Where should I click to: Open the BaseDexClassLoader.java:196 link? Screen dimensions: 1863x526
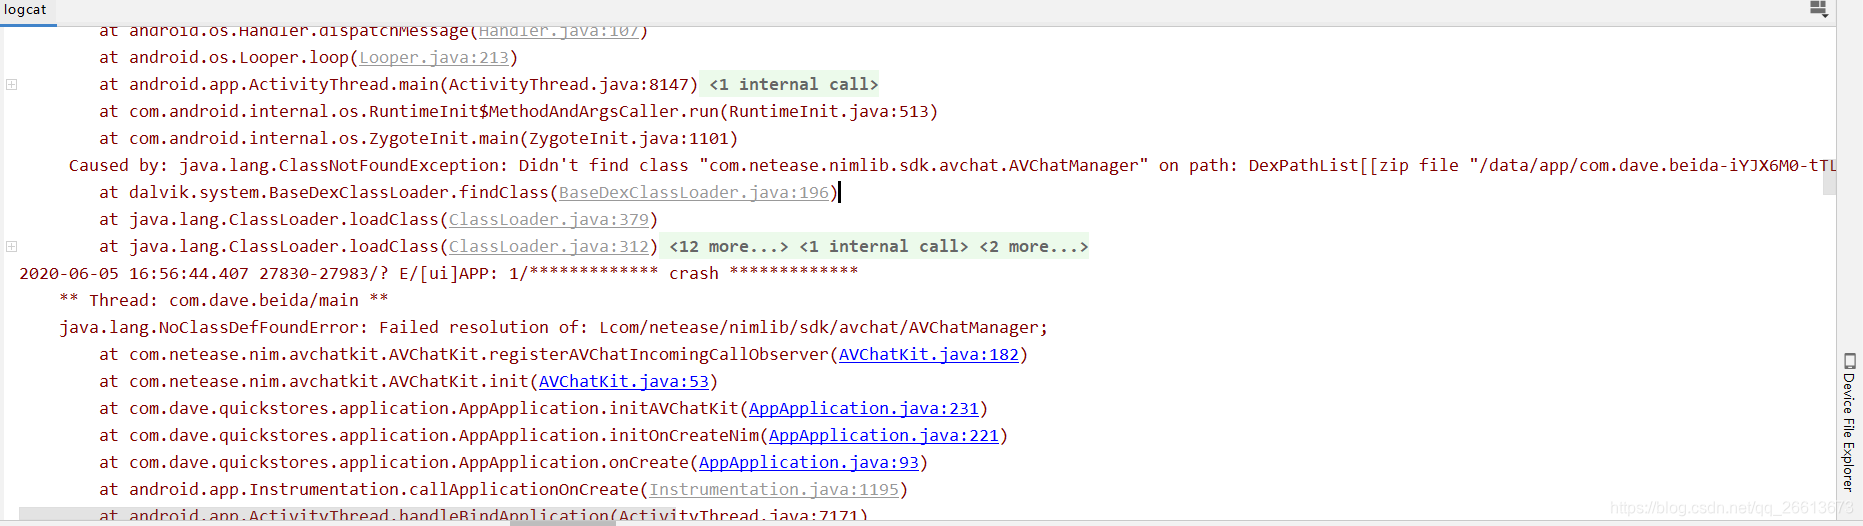point(694,193)
